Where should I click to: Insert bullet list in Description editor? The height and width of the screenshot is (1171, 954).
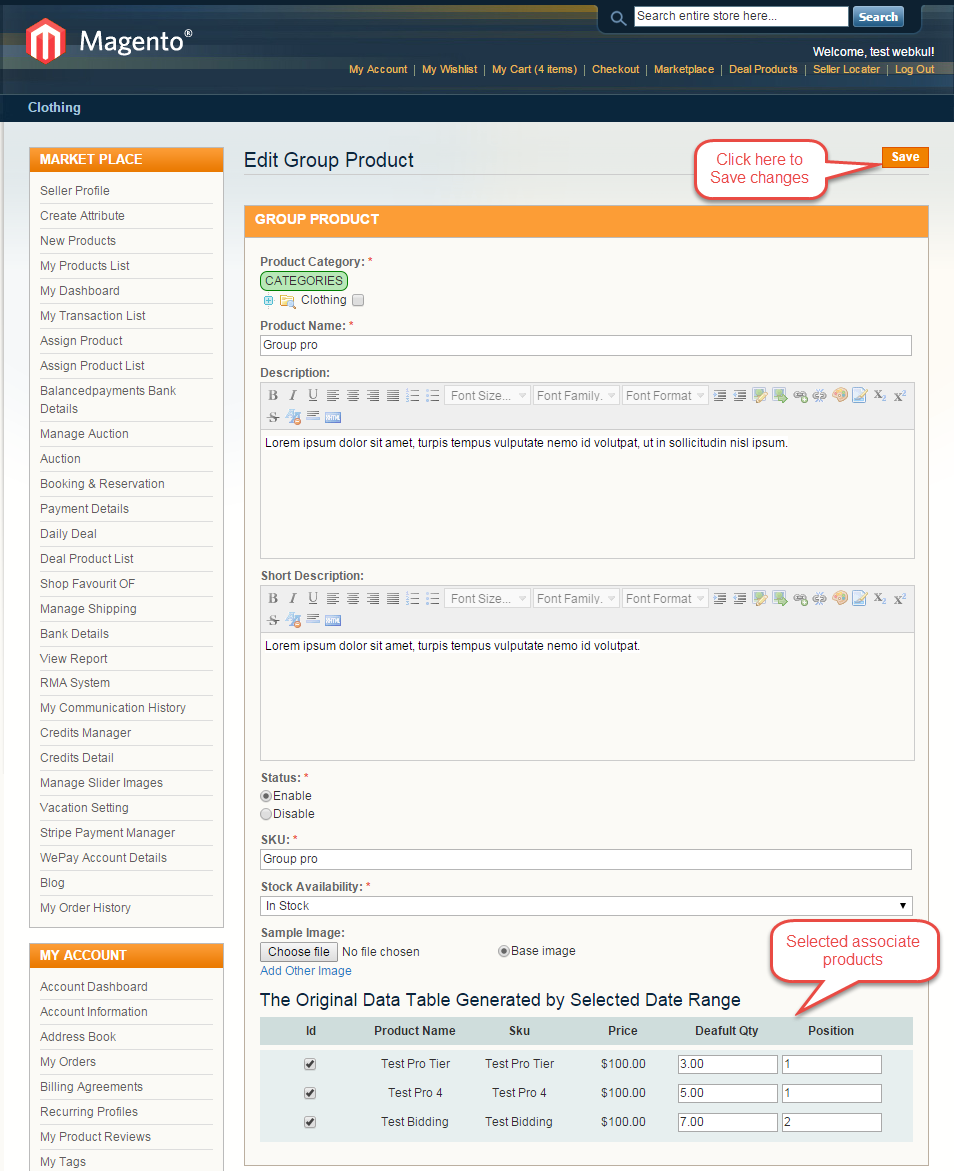click(433, 396)
